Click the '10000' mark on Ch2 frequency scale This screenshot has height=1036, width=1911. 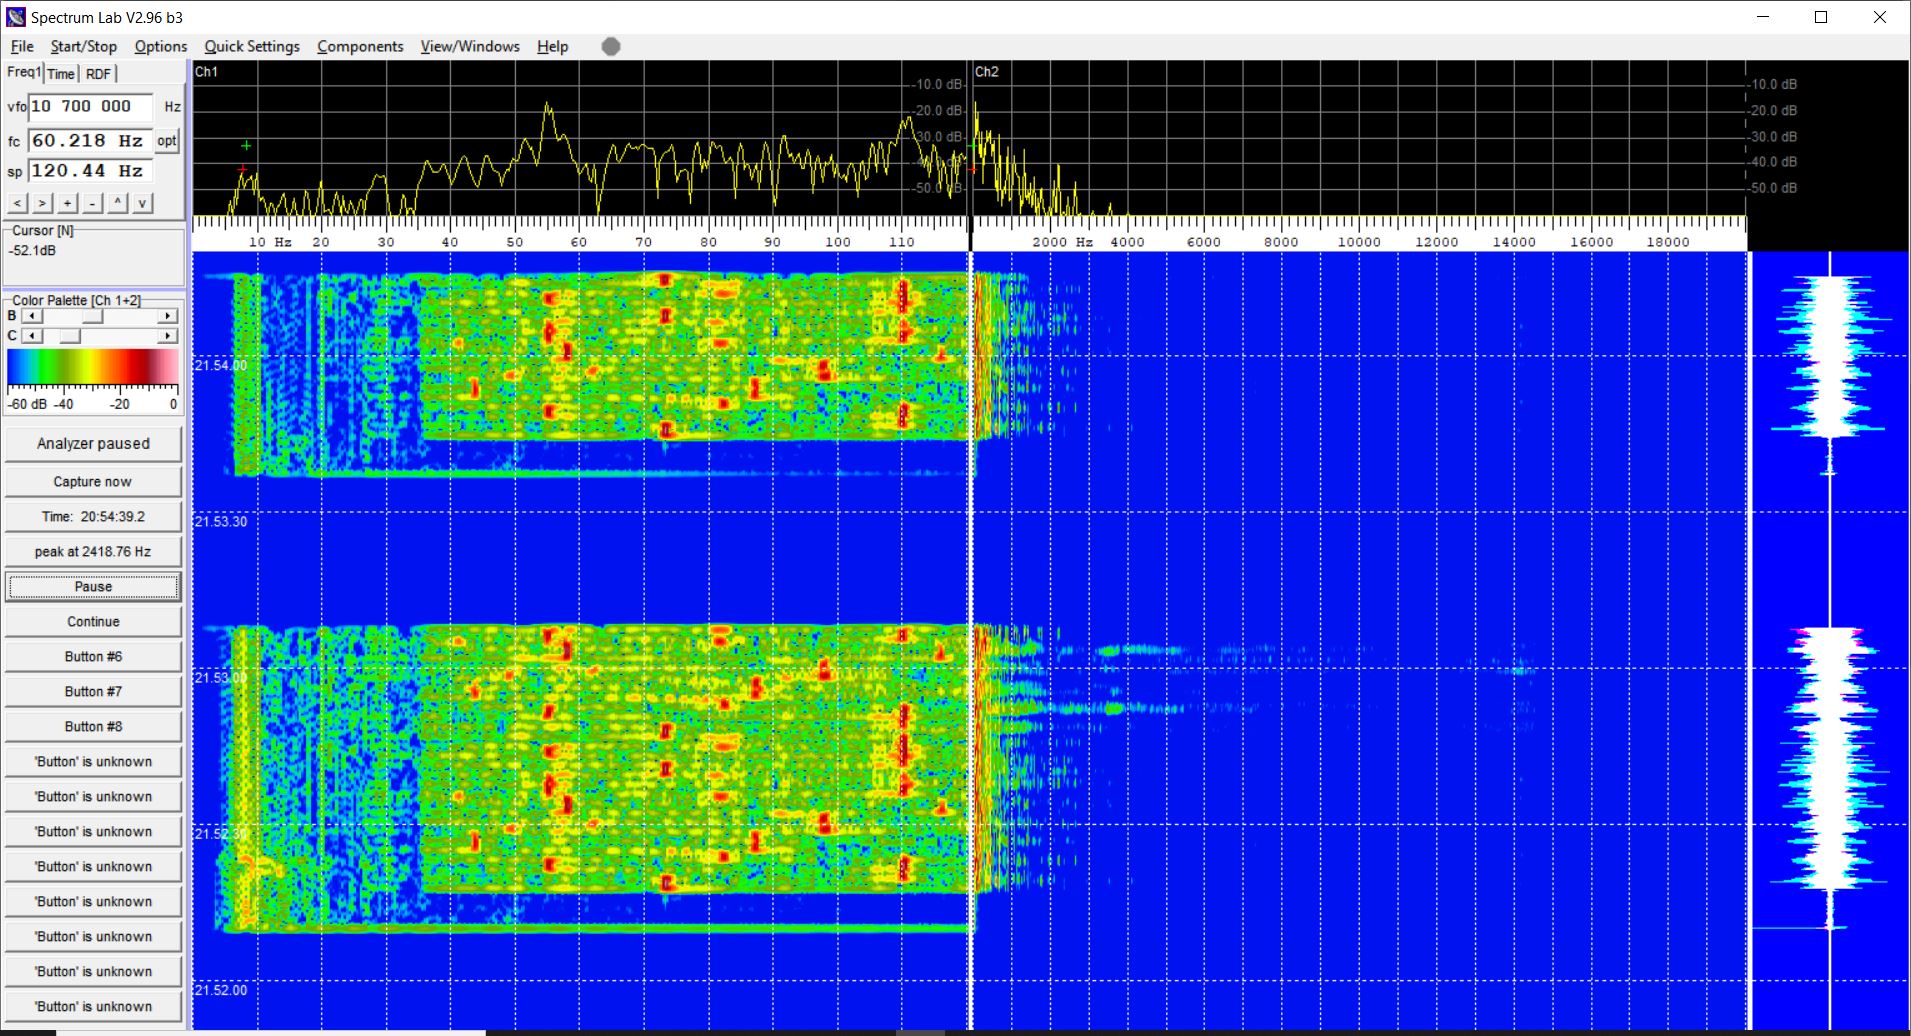1359,242
